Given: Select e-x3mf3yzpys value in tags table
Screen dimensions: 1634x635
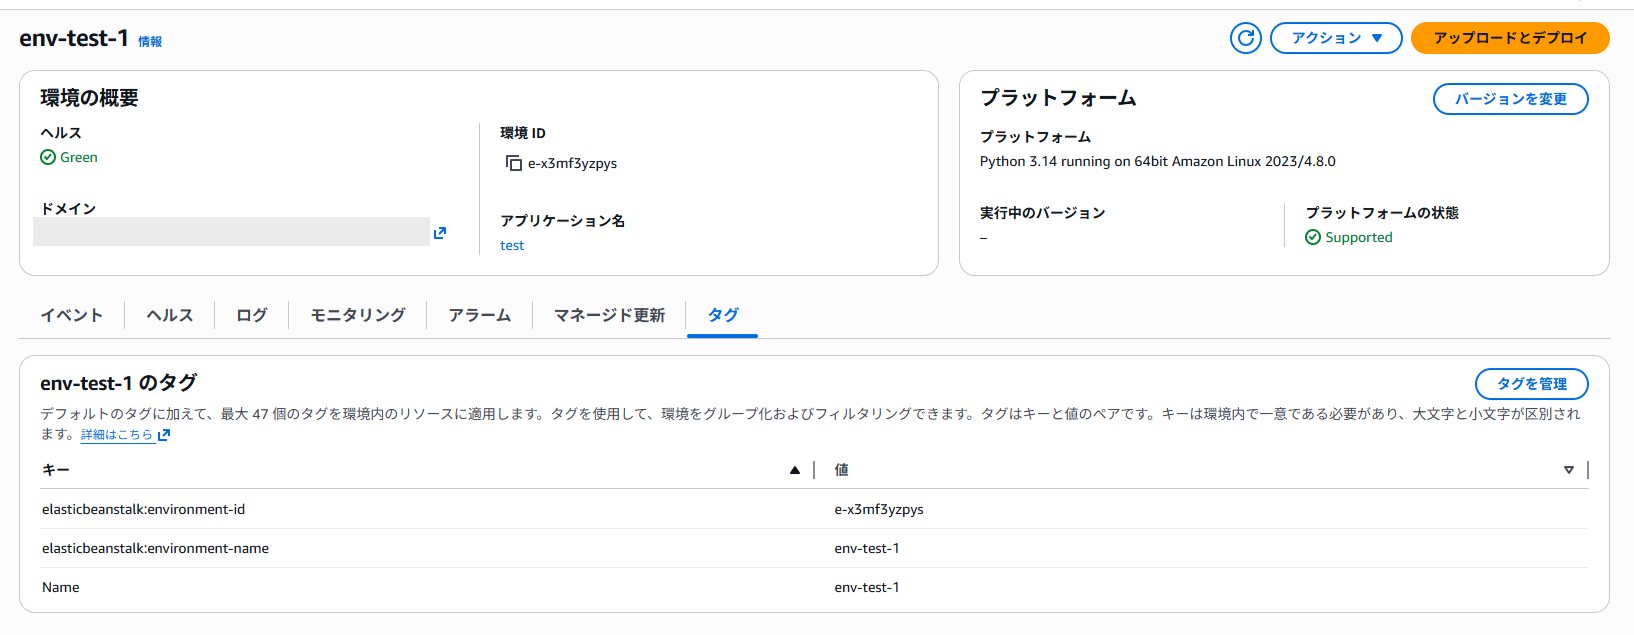Looking at the screenshot, I should pyautogui.click(x=879, y=509).
